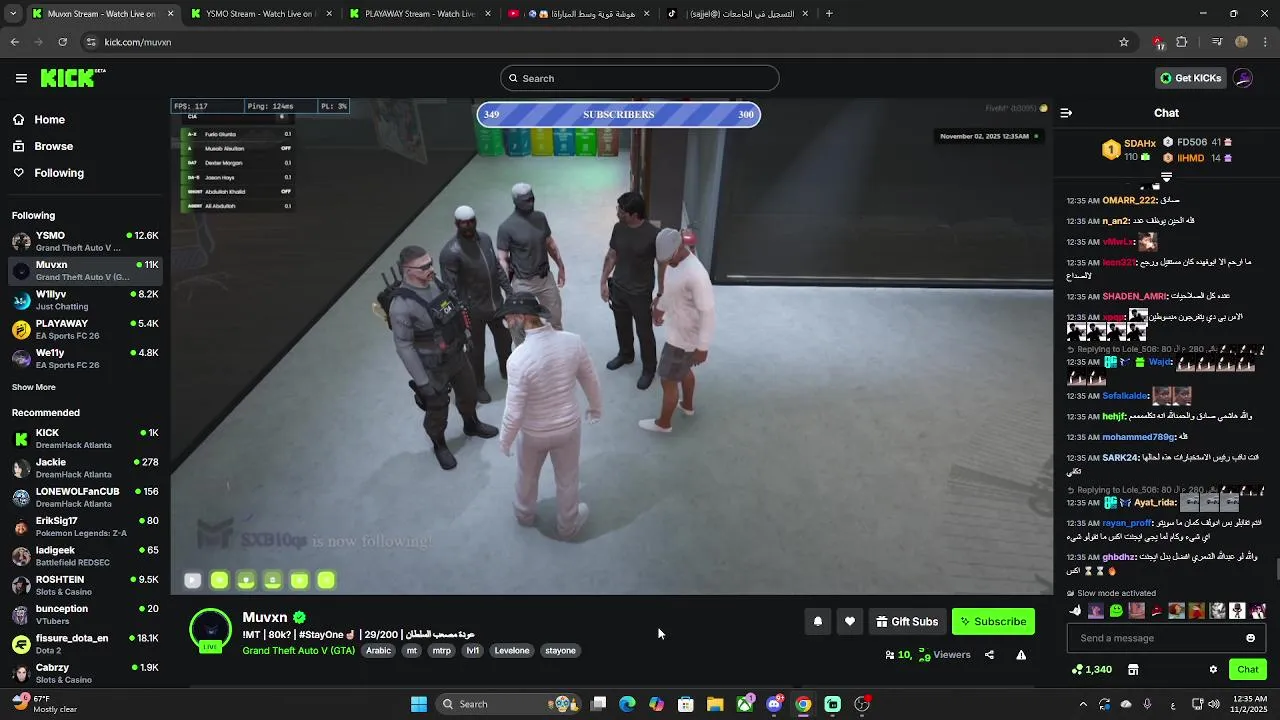The height and width of the screenshot is (720, 1280).
Task: Click the Levelone tag
Action: (x=512, y=650)
